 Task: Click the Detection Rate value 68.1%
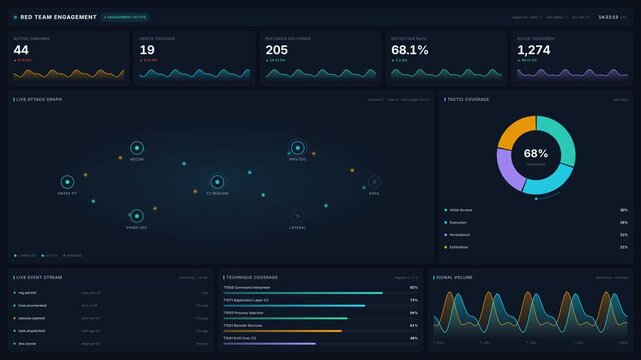[410, 50]
